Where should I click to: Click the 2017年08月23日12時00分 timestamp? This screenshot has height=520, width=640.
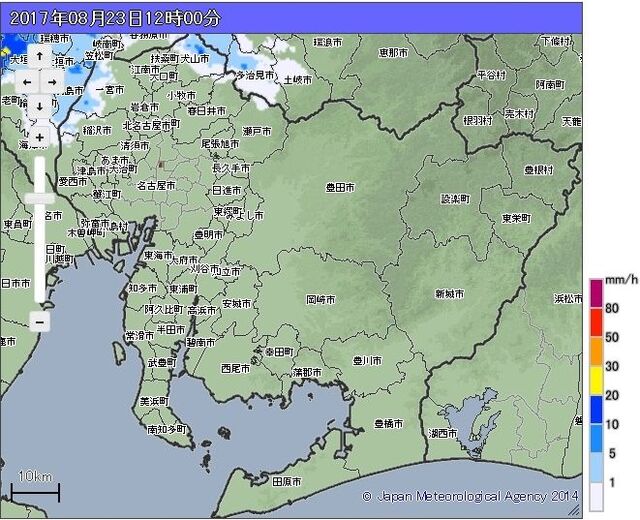tap(115, 18)
